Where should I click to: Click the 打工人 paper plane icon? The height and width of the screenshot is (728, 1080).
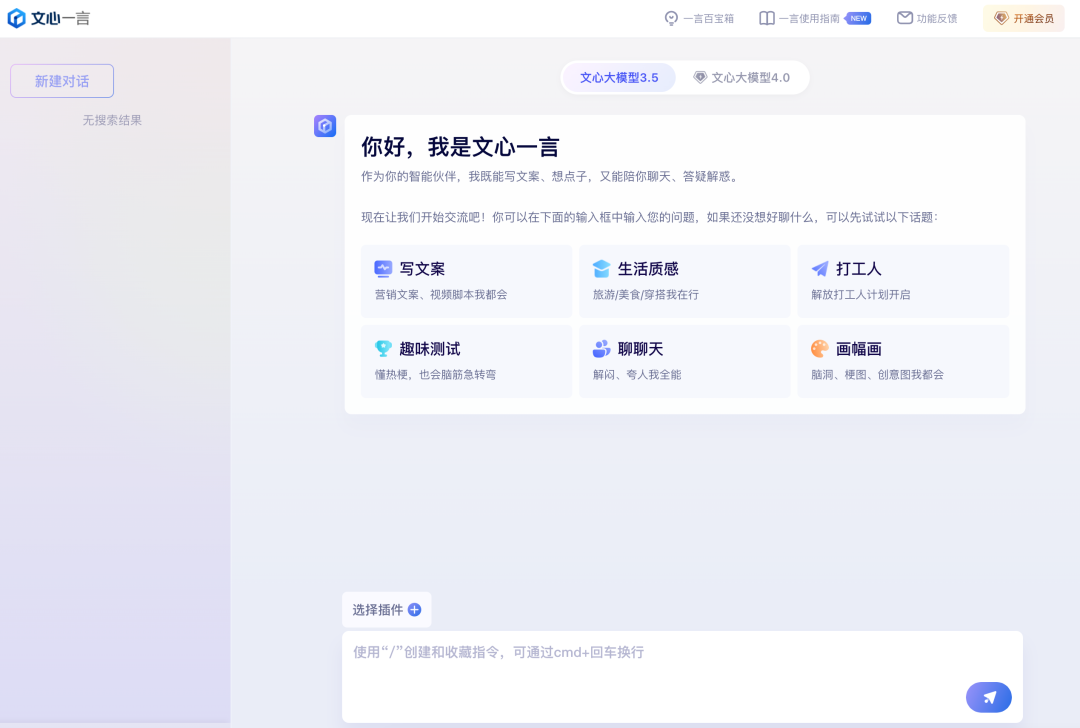(820, 269)
